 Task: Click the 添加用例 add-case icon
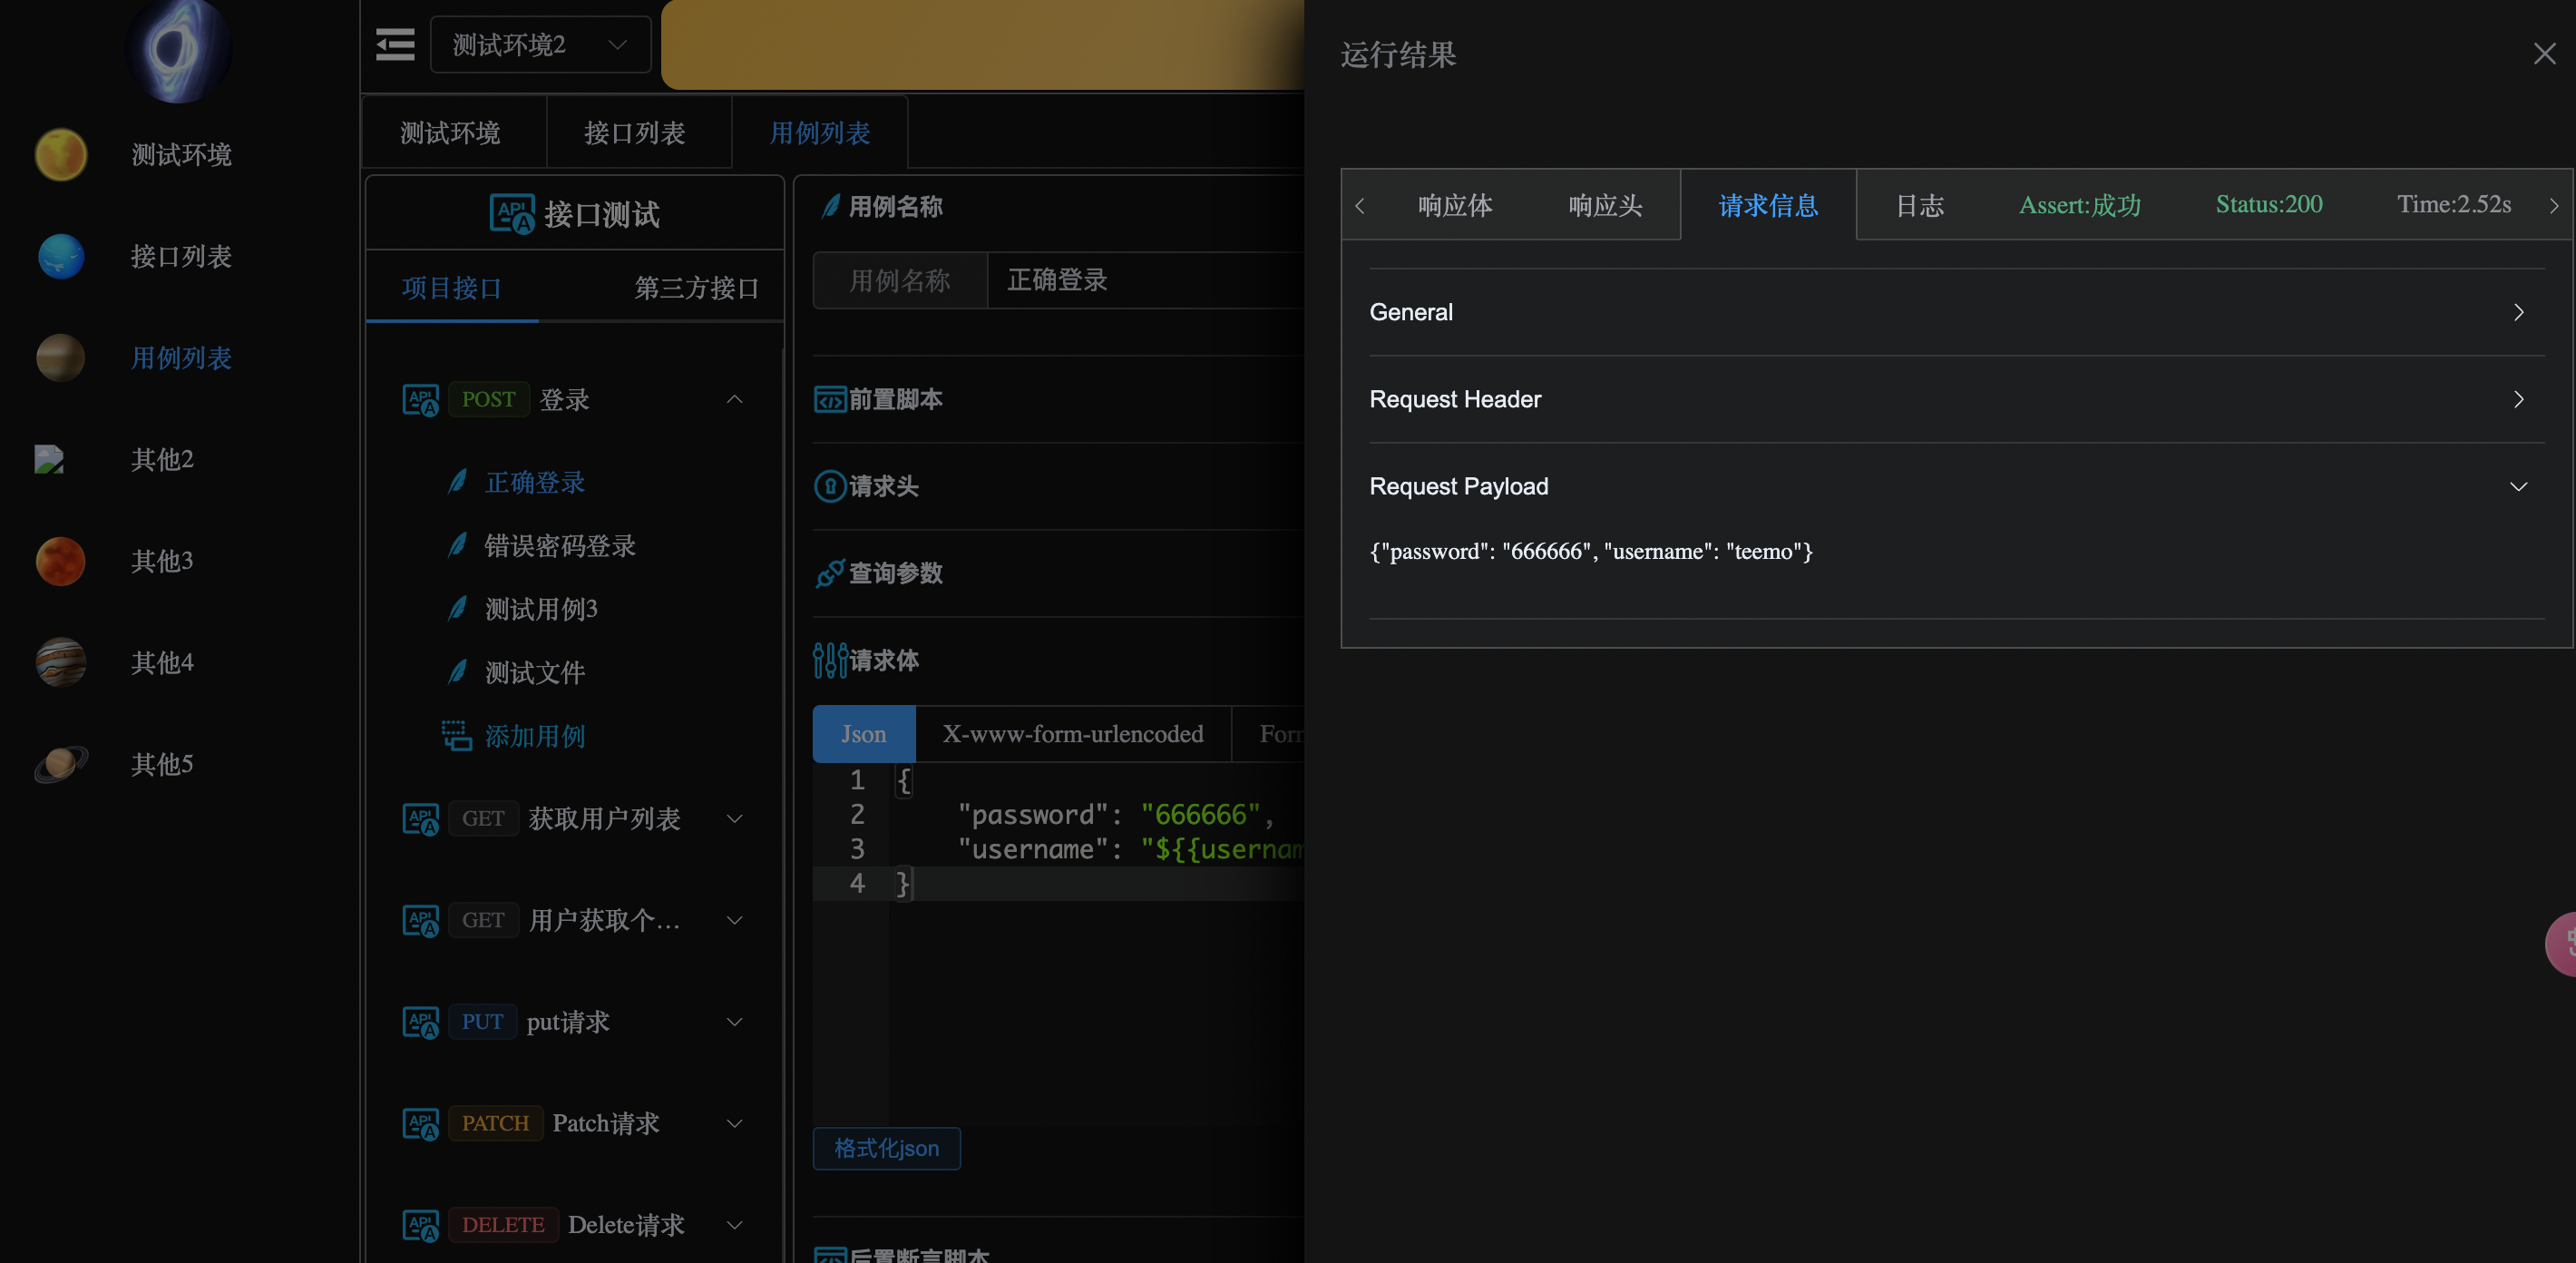(457, 736)
